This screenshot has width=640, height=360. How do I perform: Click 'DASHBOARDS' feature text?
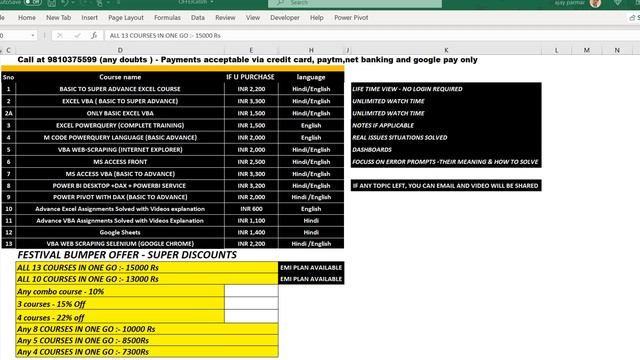[x=372, y=149]
